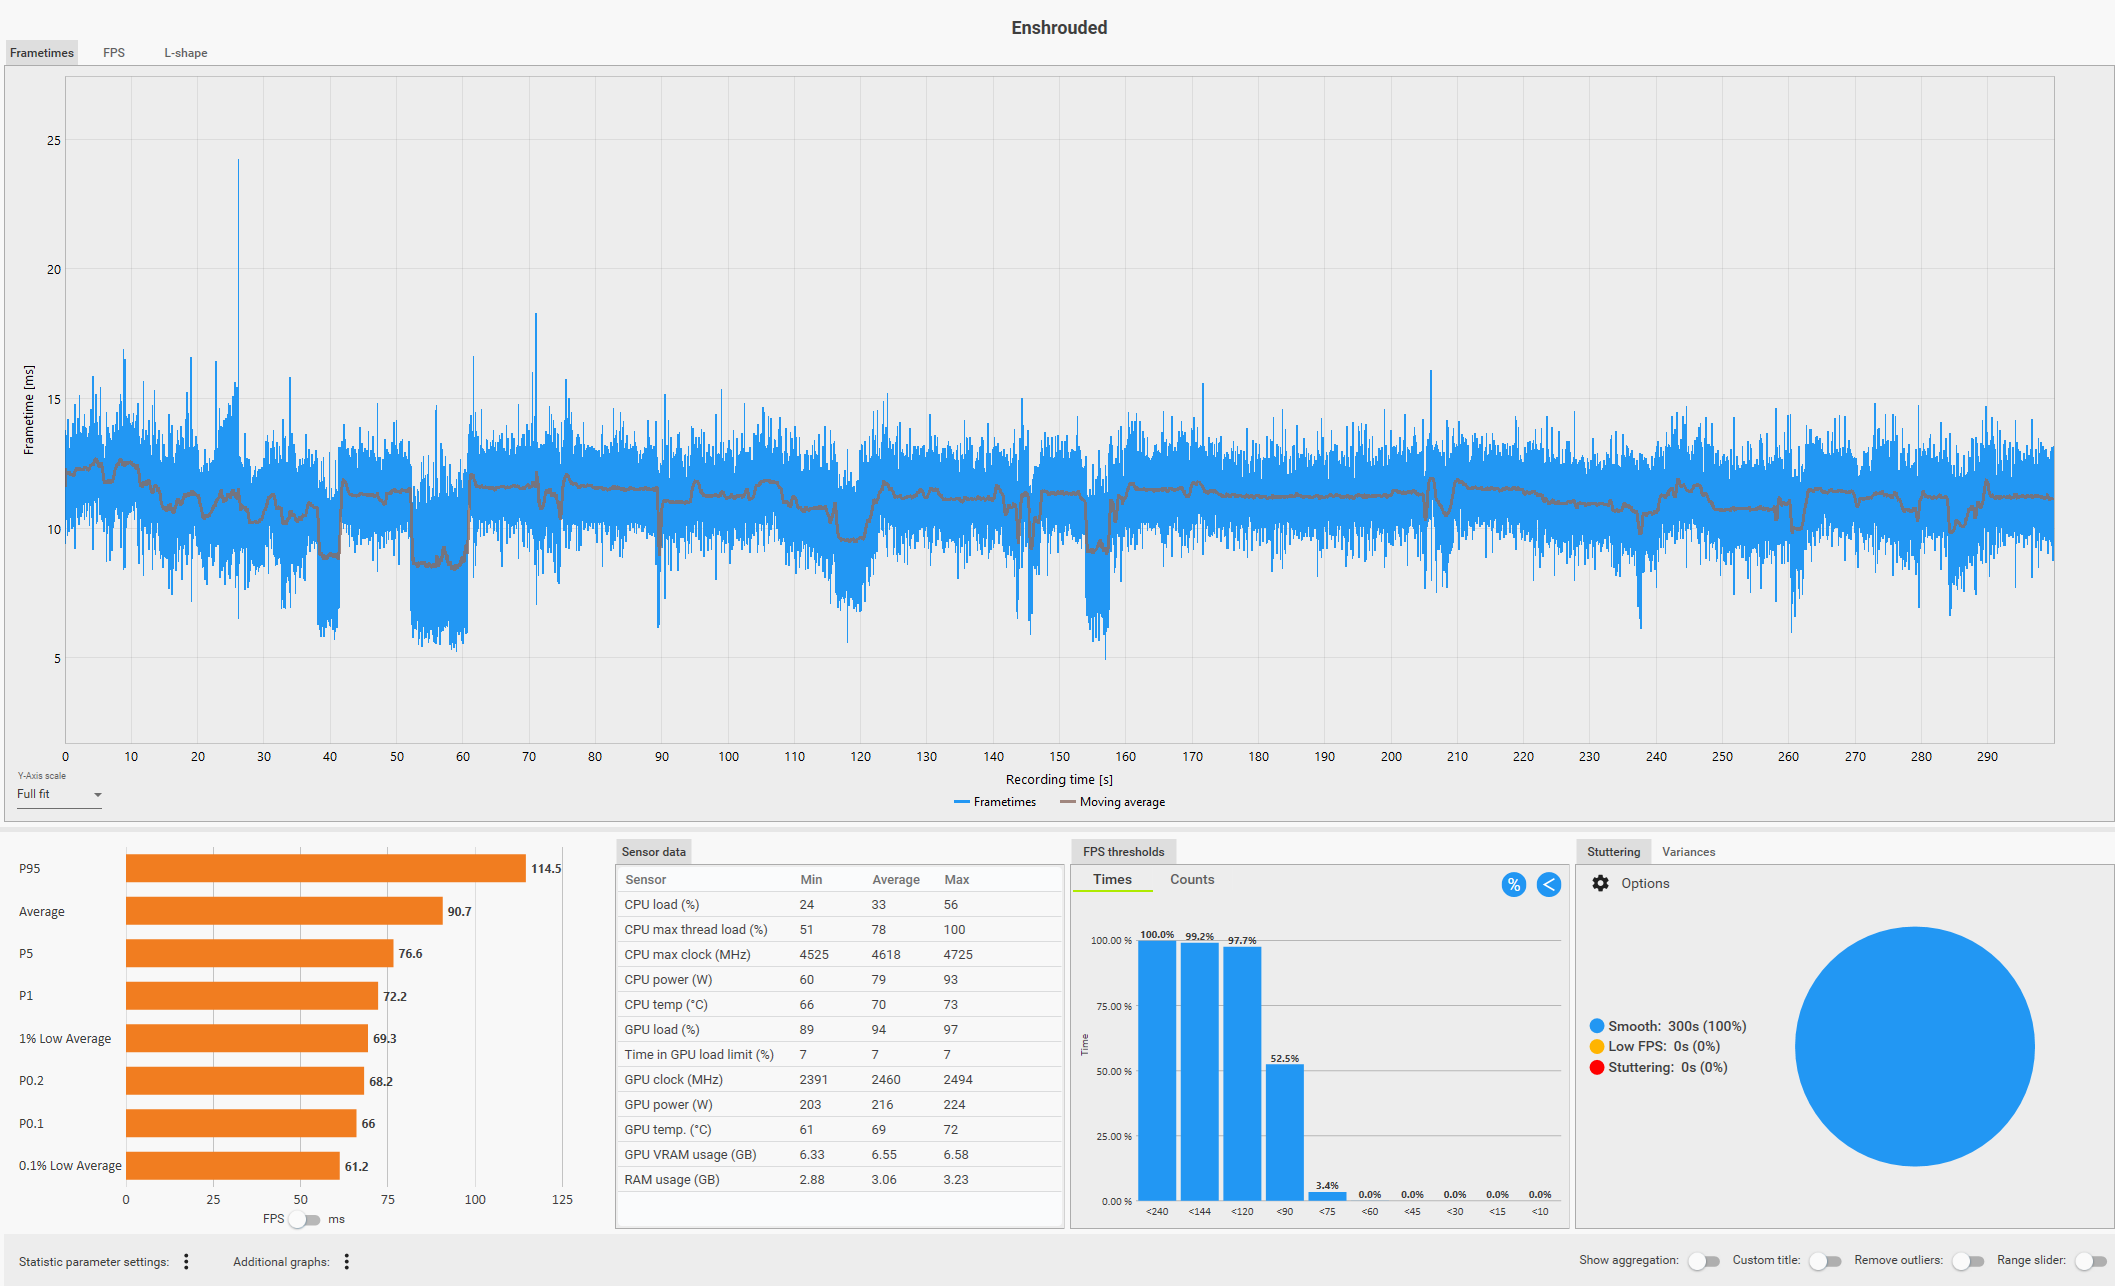This screenshot has height=1286, width=2115.
Task: Click the blue Smooth legend dot
Action: tap(1596, 1026)
